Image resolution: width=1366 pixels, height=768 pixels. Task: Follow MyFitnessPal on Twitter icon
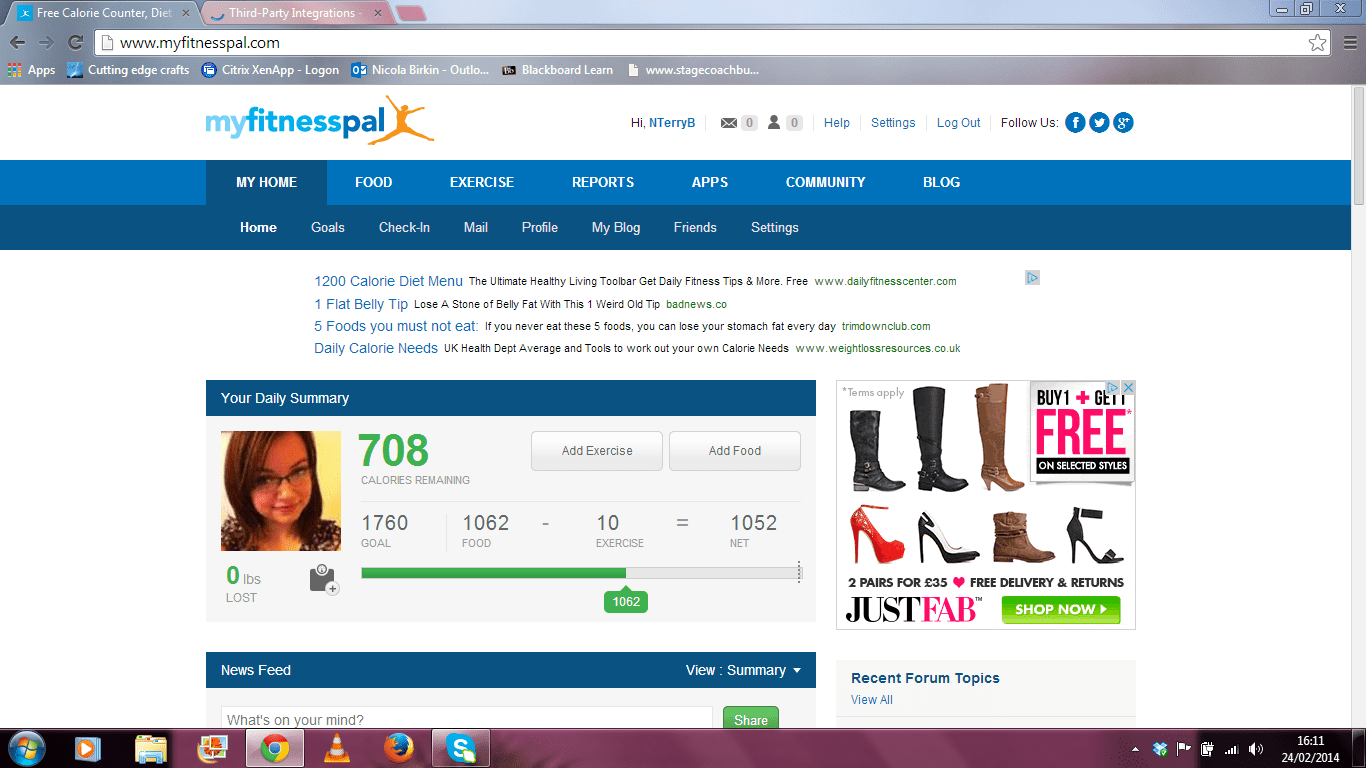1099,123
